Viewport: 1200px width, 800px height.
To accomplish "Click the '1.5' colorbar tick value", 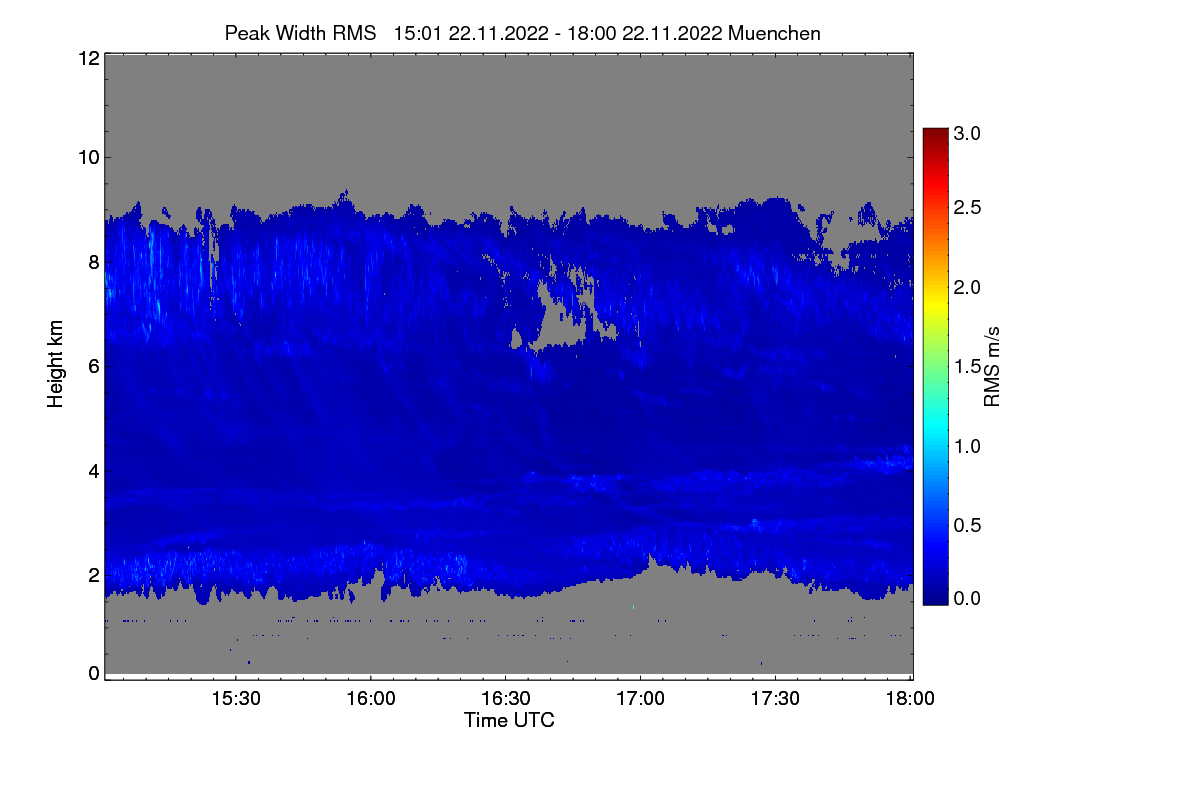I will click(968, 366).
